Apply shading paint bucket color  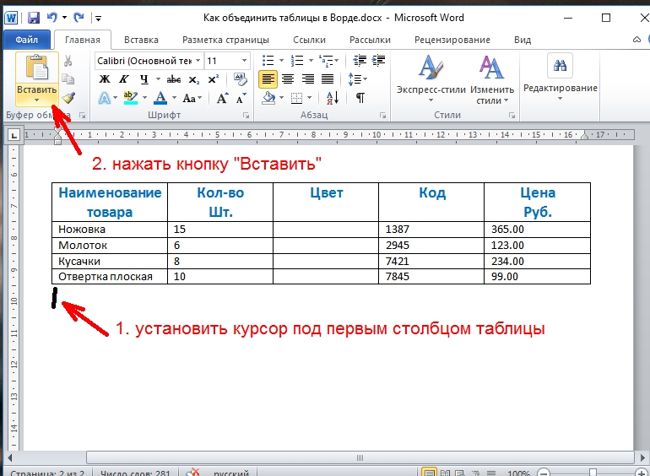(x=269, y=98)
